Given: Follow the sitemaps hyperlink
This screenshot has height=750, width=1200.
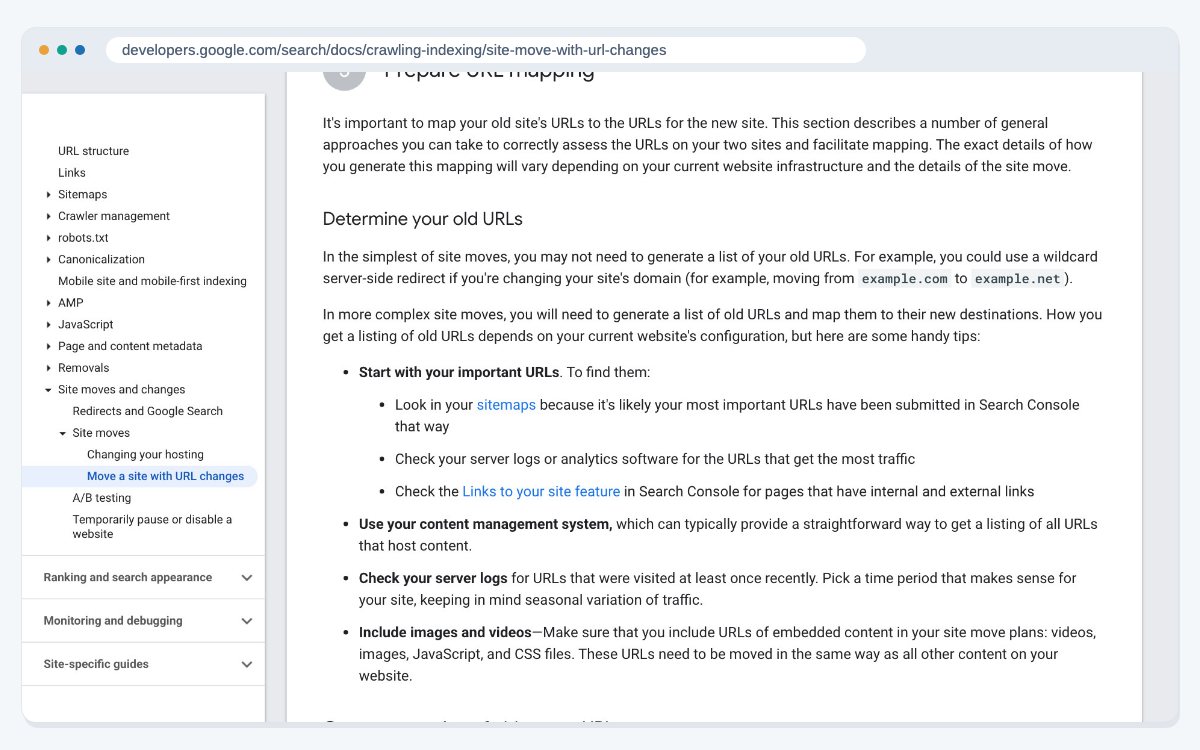Looking at the screenshot, I should coord(506,405).
